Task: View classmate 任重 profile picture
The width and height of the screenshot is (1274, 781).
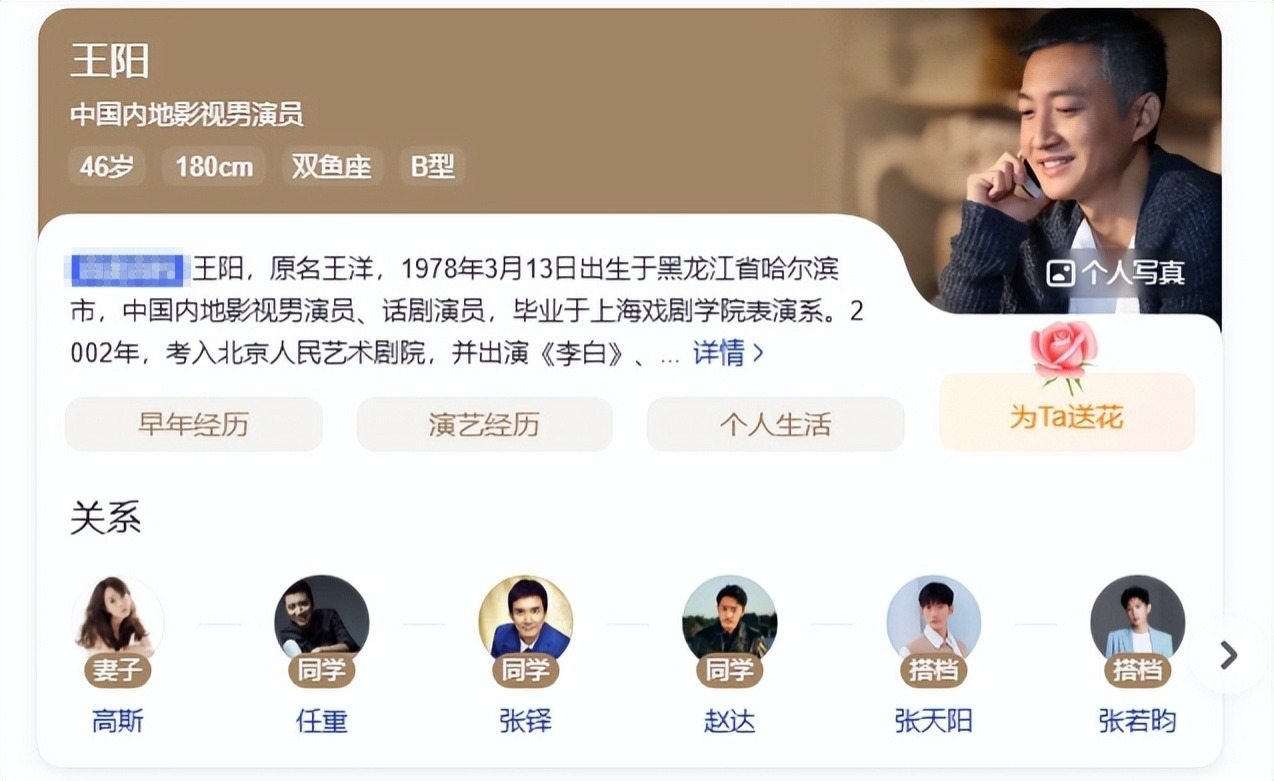Action: click(x=322, y=620)
